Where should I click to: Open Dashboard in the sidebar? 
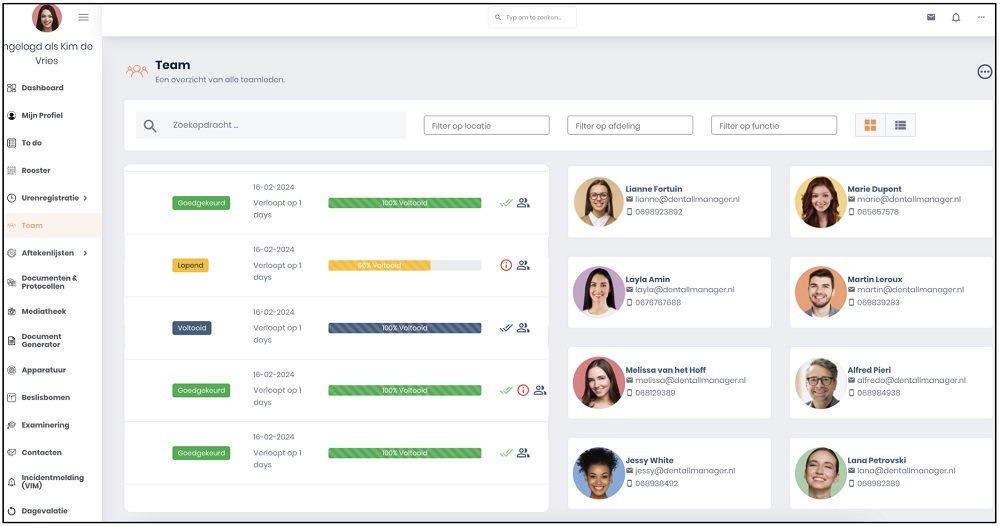[42, 88]
